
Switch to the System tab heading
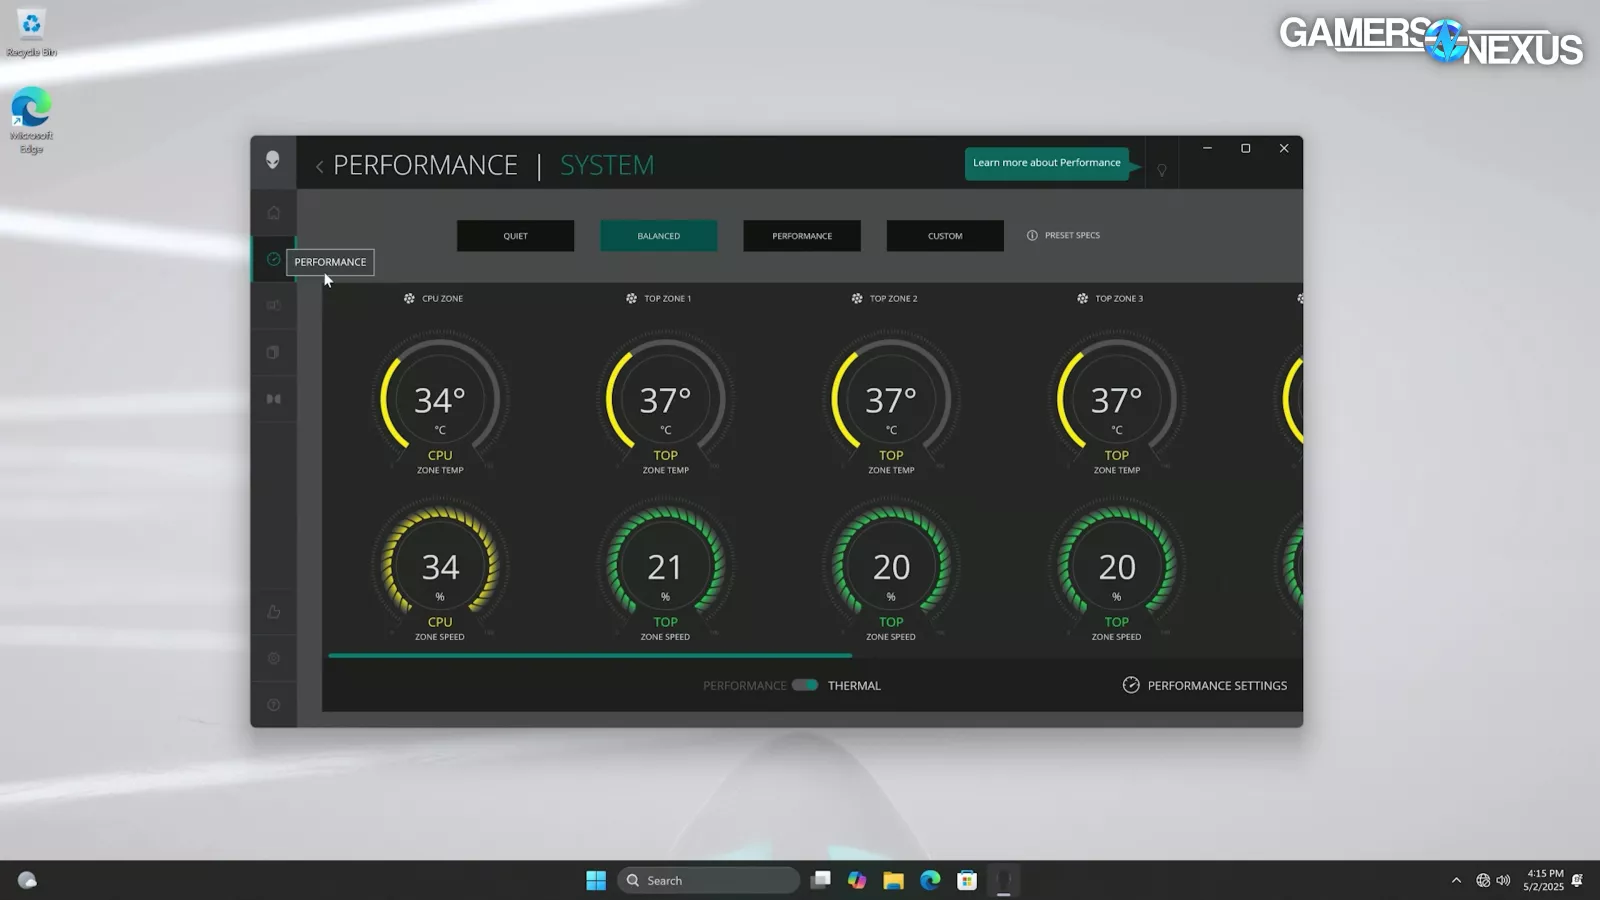(606, 165)
